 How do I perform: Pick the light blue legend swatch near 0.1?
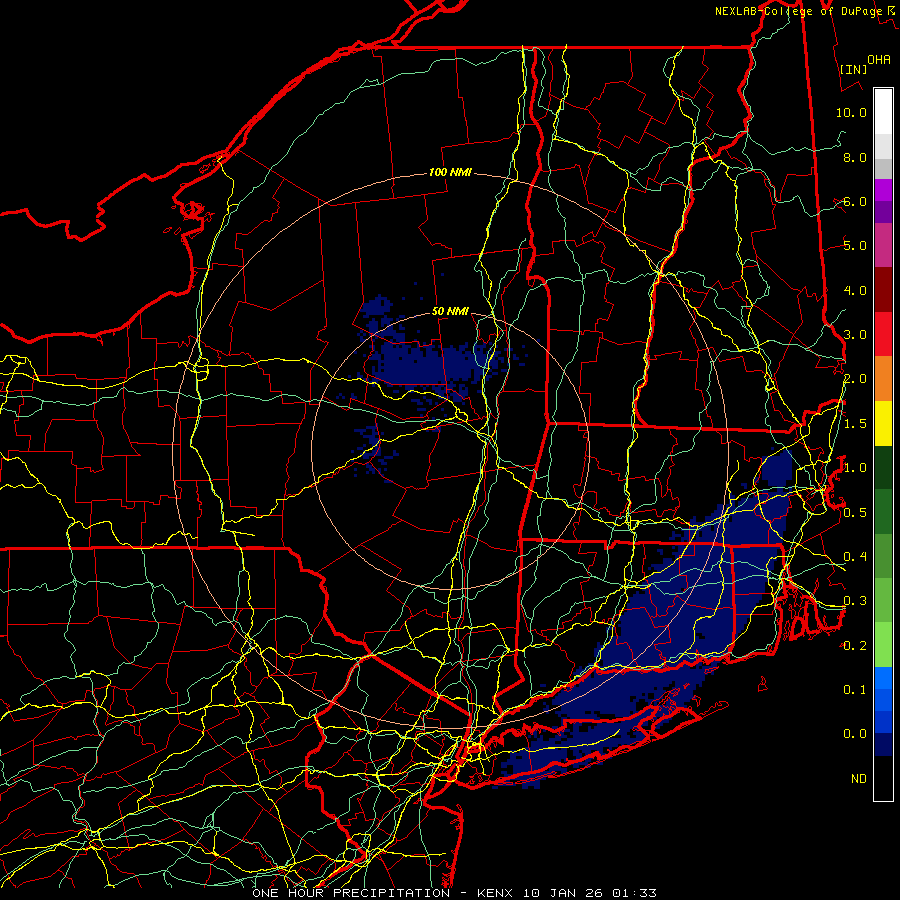883,678
